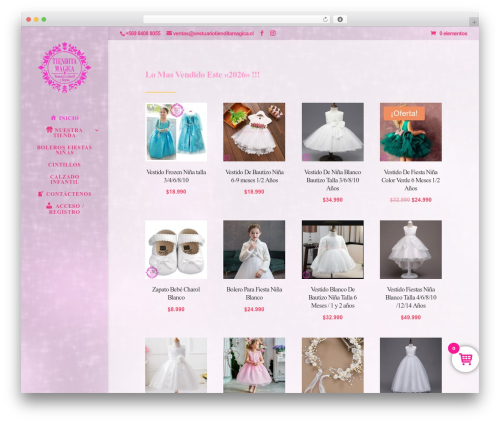Open Vestido De Niña Blanco Bautizo title
Viewport: 500px width, 423px height.
[333, 180]
